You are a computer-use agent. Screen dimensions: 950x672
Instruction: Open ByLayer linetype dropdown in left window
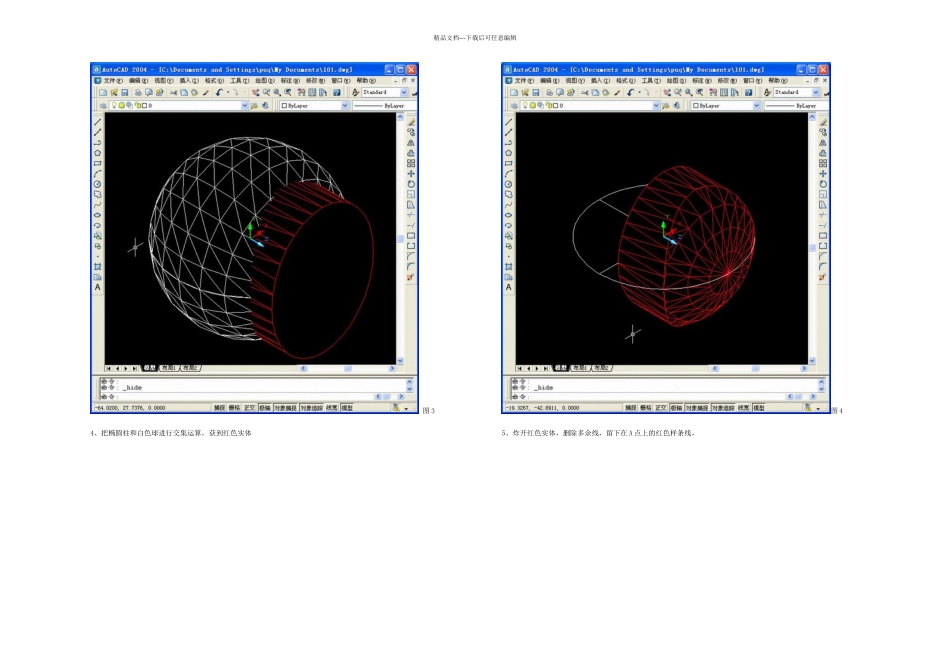tap(385, 105)
